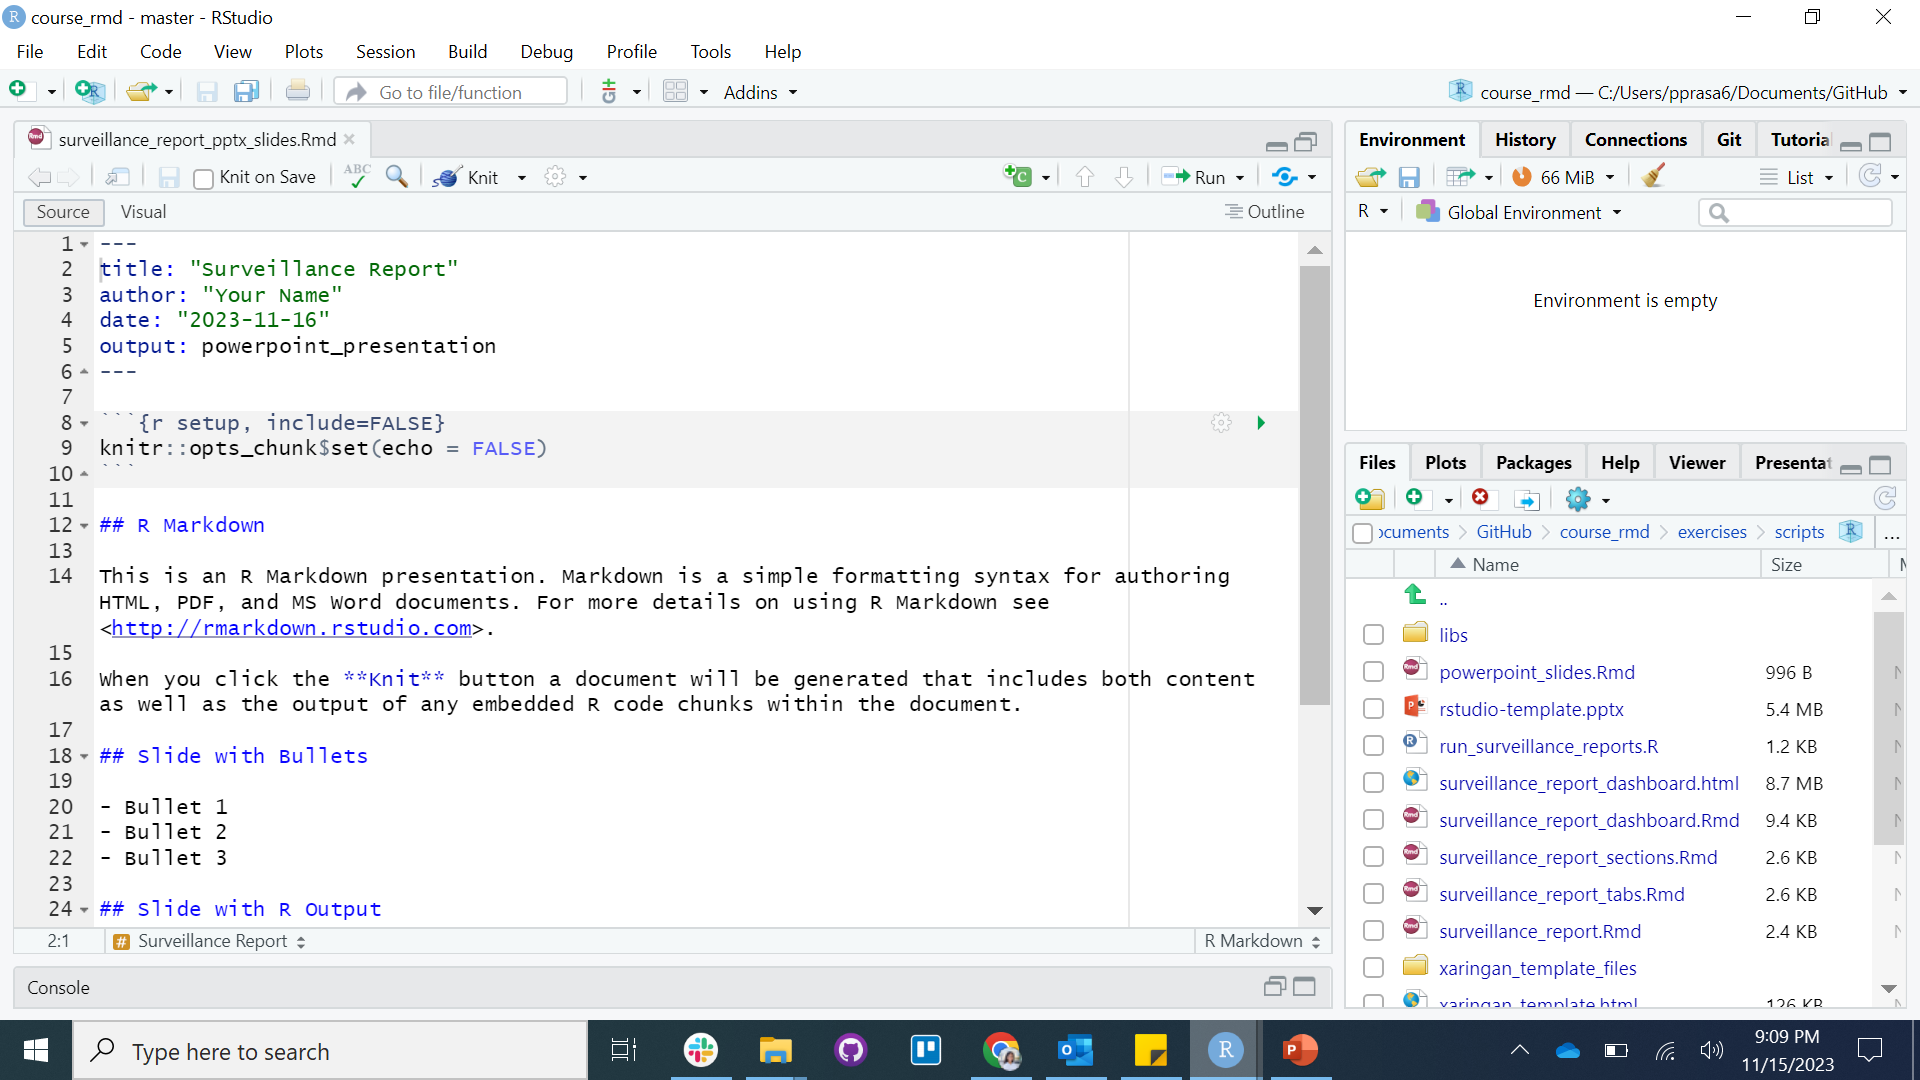Open the Addins dropdown

(x=760, y=92)
